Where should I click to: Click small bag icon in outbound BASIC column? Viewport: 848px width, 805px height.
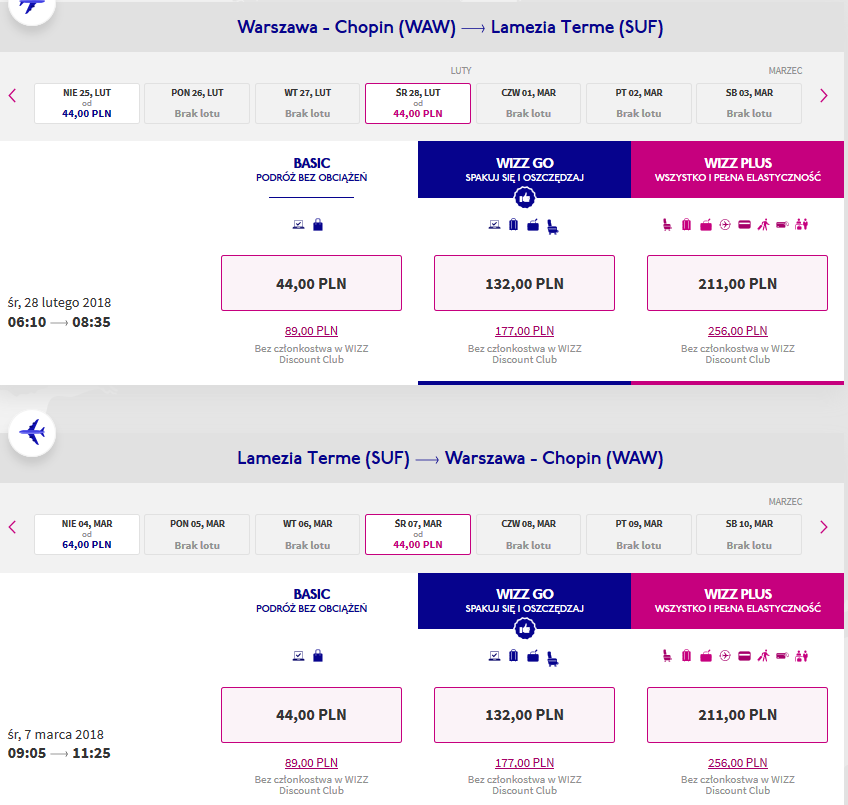pos(318,225)
